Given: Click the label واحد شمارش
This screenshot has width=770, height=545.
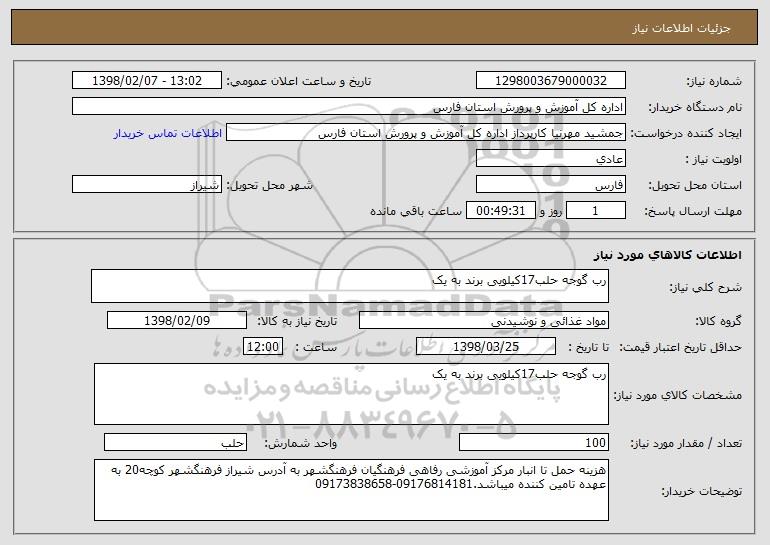Looking at the screenshot, I should 301,443.
